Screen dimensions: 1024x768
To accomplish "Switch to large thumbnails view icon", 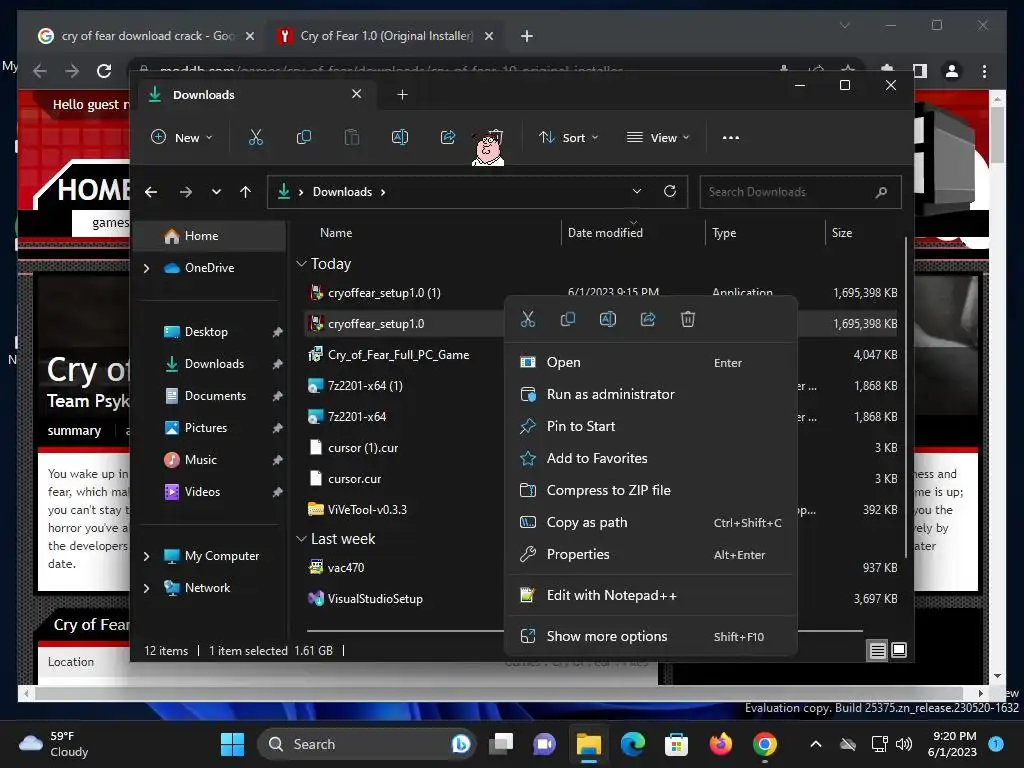I will point(899,650).
